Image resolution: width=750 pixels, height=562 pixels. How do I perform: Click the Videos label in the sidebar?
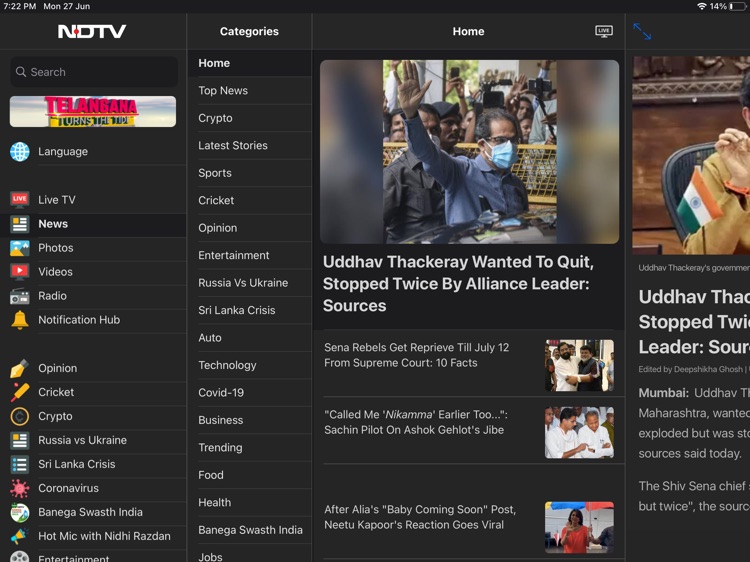click(55, 272)
